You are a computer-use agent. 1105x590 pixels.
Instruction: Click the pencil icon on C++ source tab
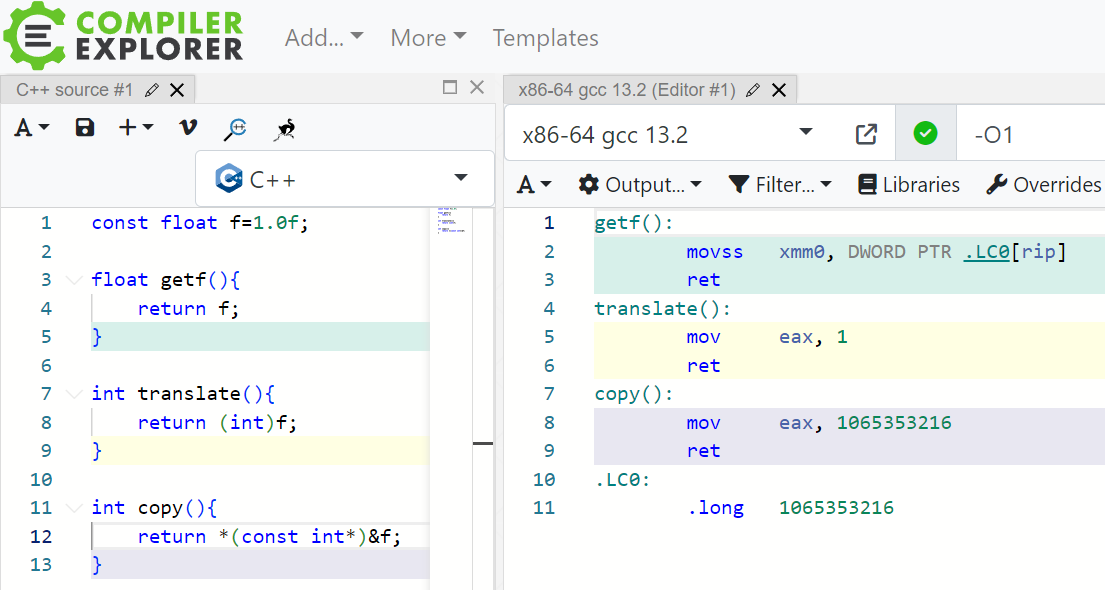pyautogui.click(x=152, y=90)
